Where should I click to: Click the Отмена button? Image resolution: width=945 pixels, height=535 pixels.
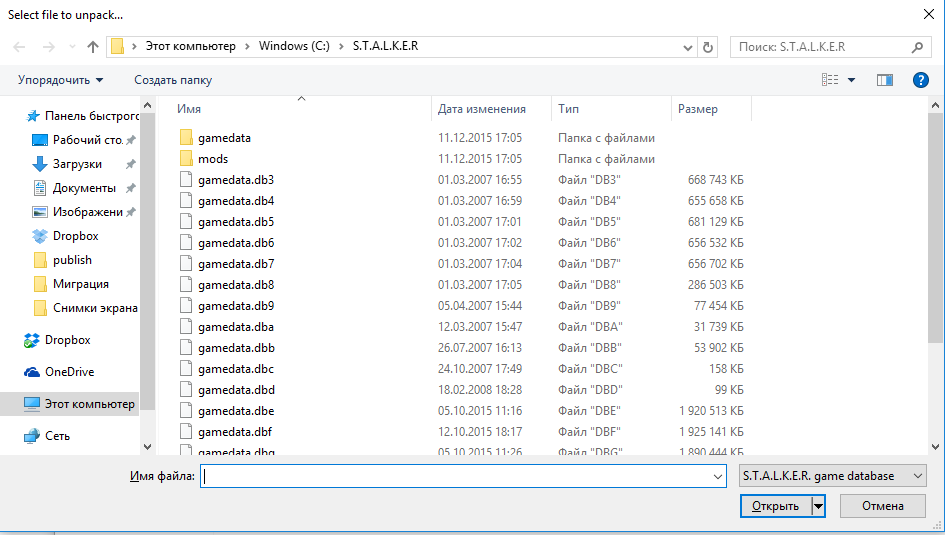pyautogui.click(x=882, y=506)
